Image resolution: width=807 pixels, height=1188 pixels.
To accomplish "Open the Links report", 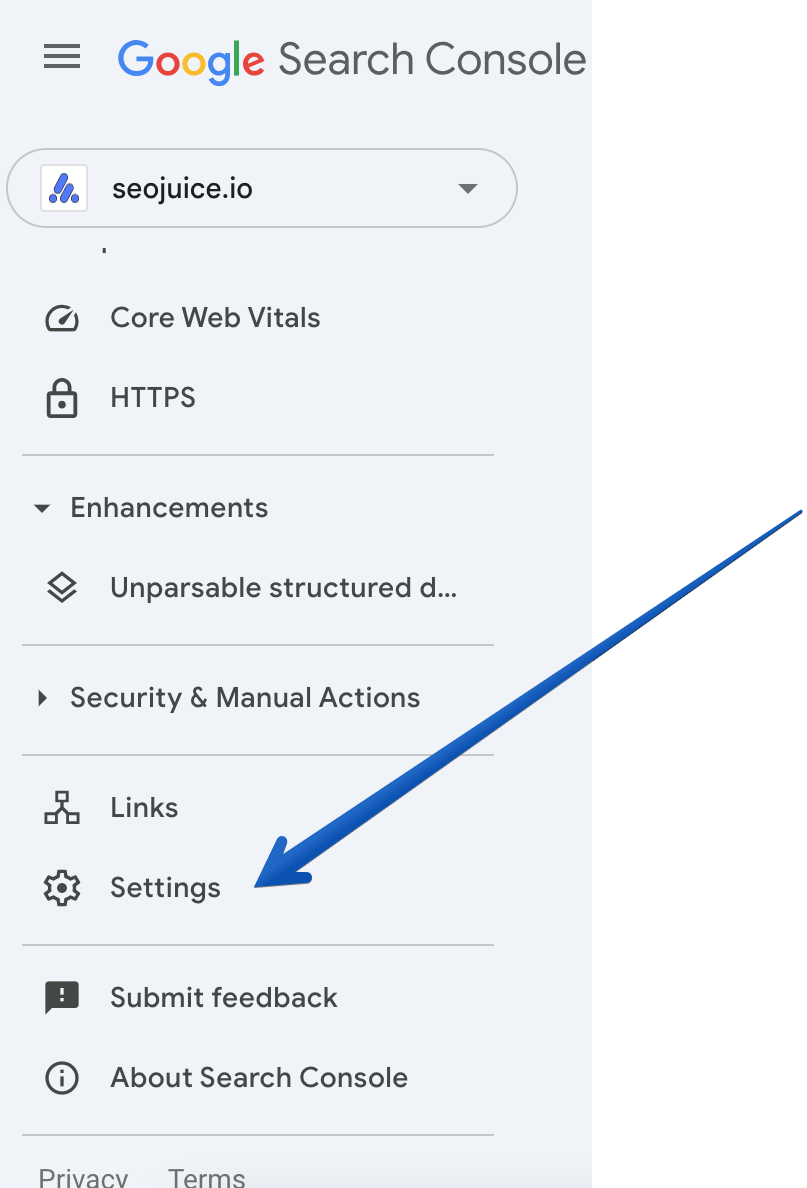I will (143, 808).
